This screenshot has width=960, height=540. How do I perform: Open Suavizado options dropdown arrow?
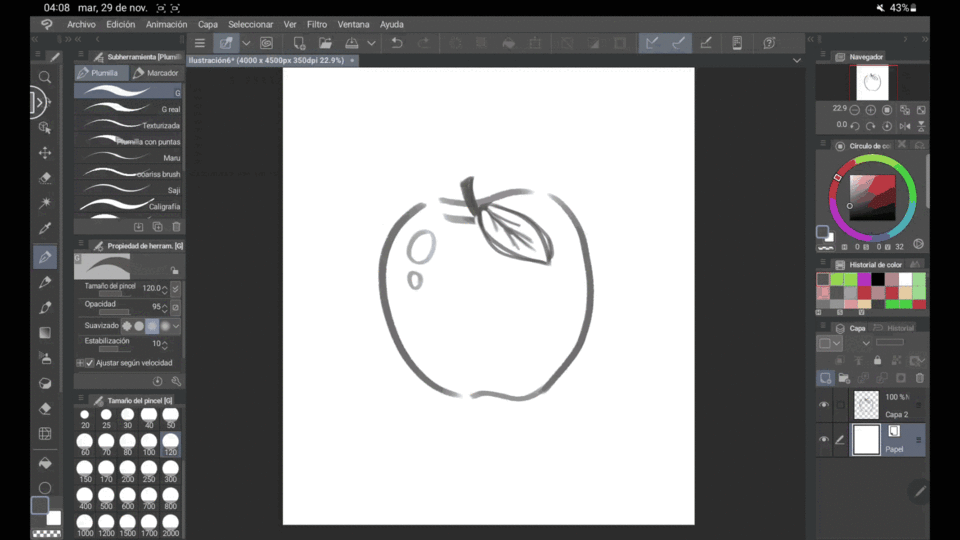tap(176, 326)
